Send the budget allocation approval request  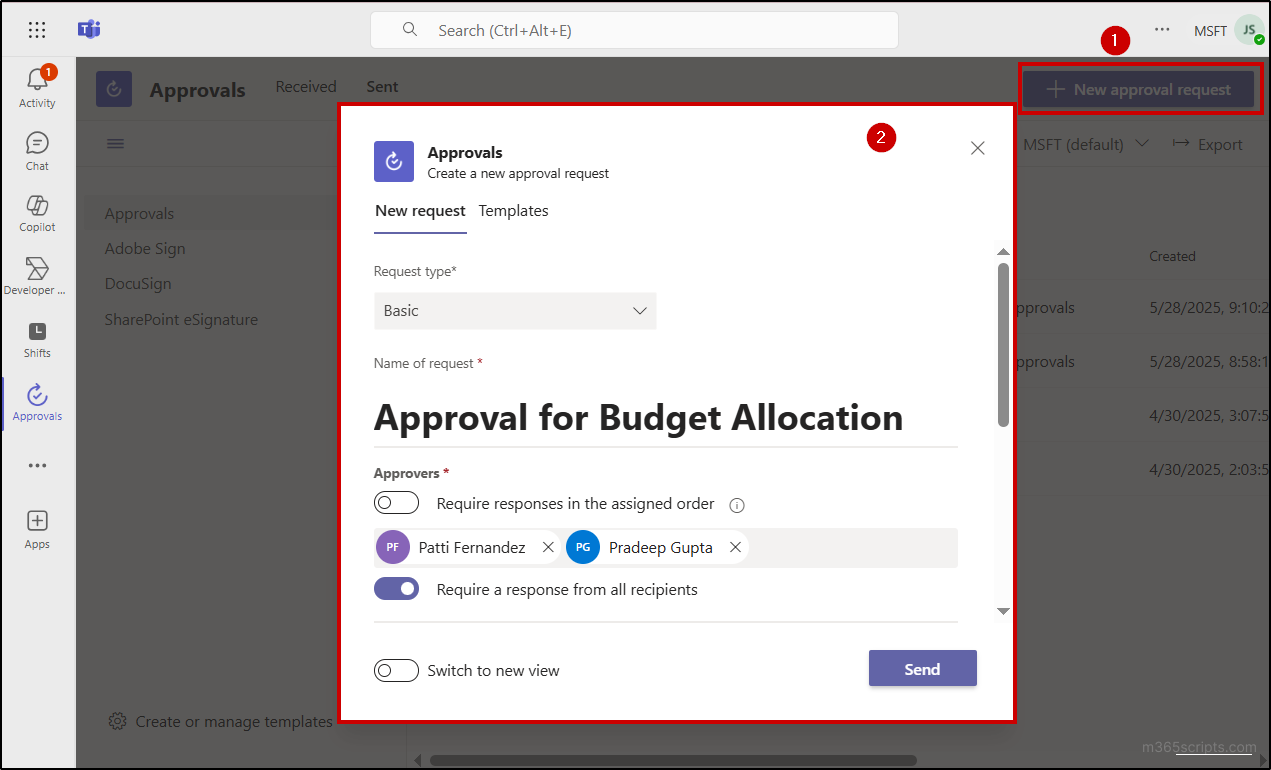pyautogui.click(x=922, y=668)
